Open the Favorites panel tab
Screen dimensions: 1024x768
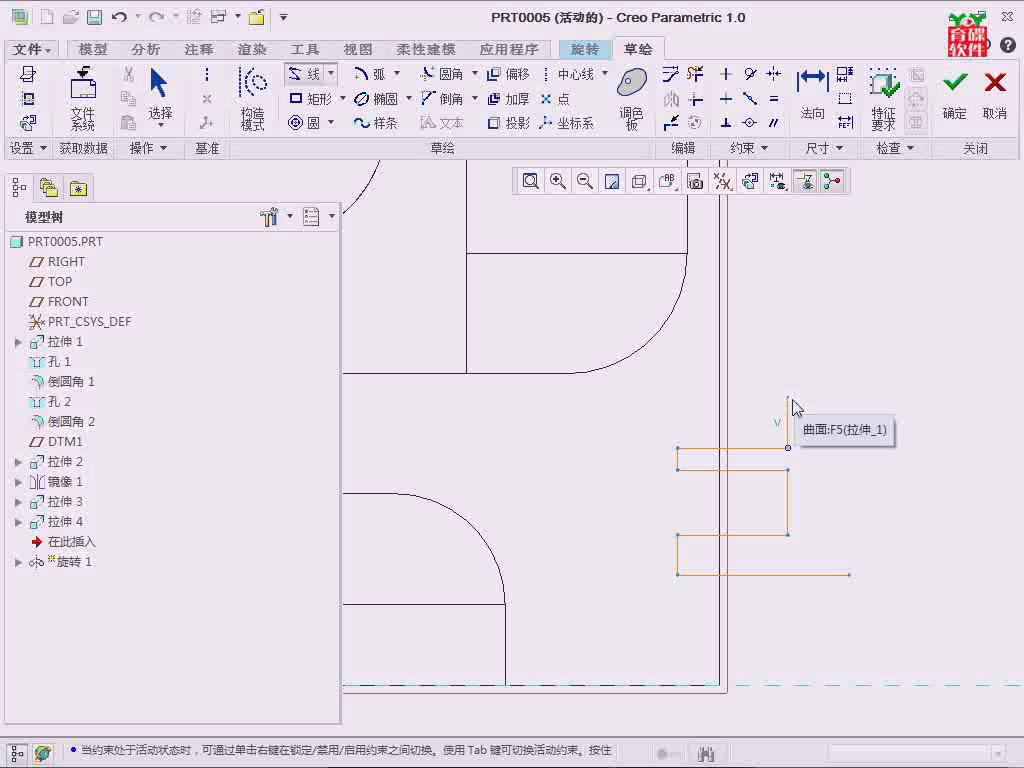(x=78, y=189)
